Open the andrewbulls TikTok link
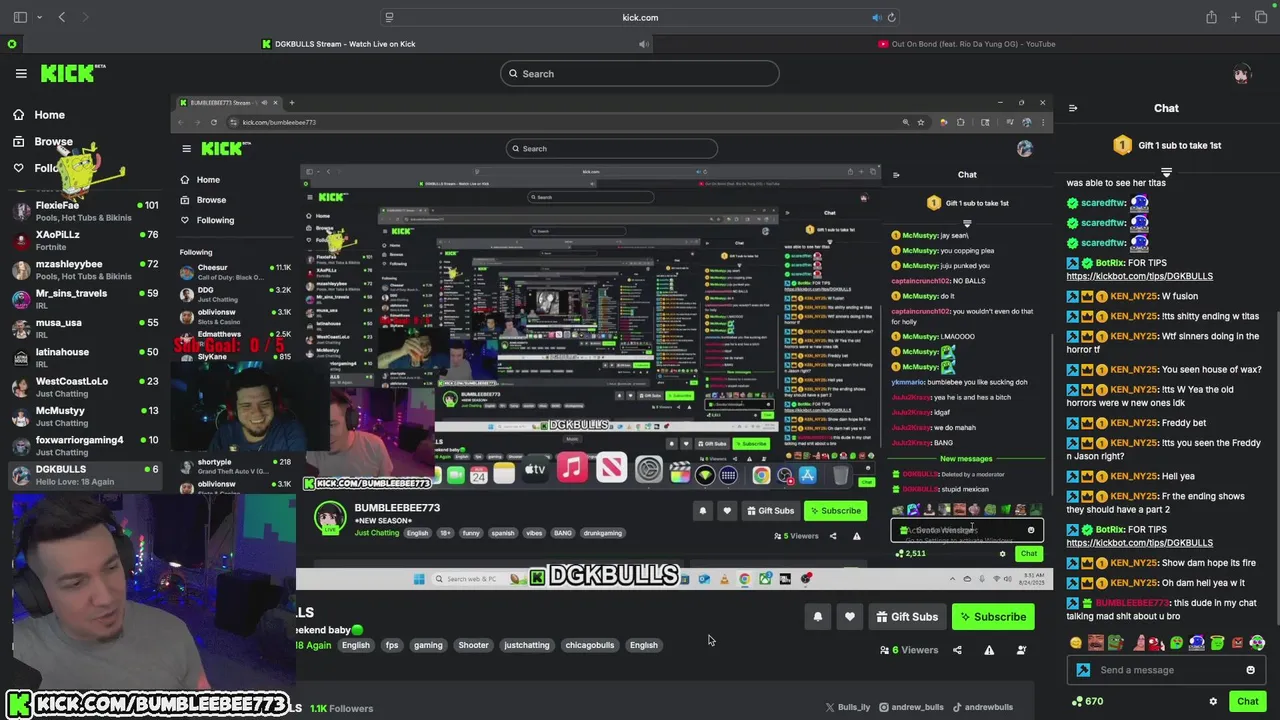The height and width of the screenshot is (720, 1280). point(983,708)
